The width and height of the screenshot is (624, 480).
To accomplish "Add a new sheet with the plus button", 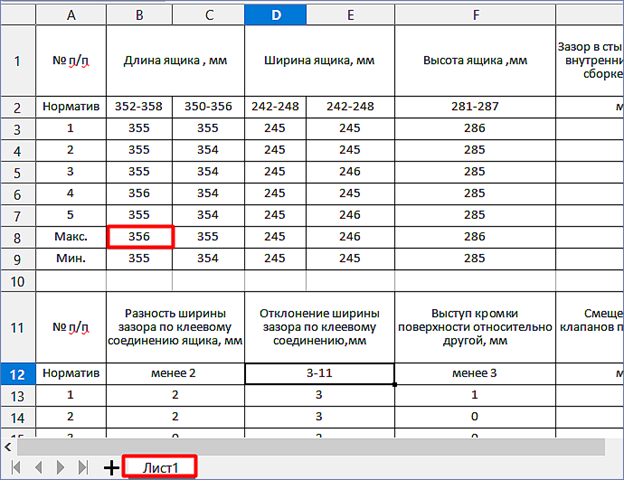I will 111,468.
